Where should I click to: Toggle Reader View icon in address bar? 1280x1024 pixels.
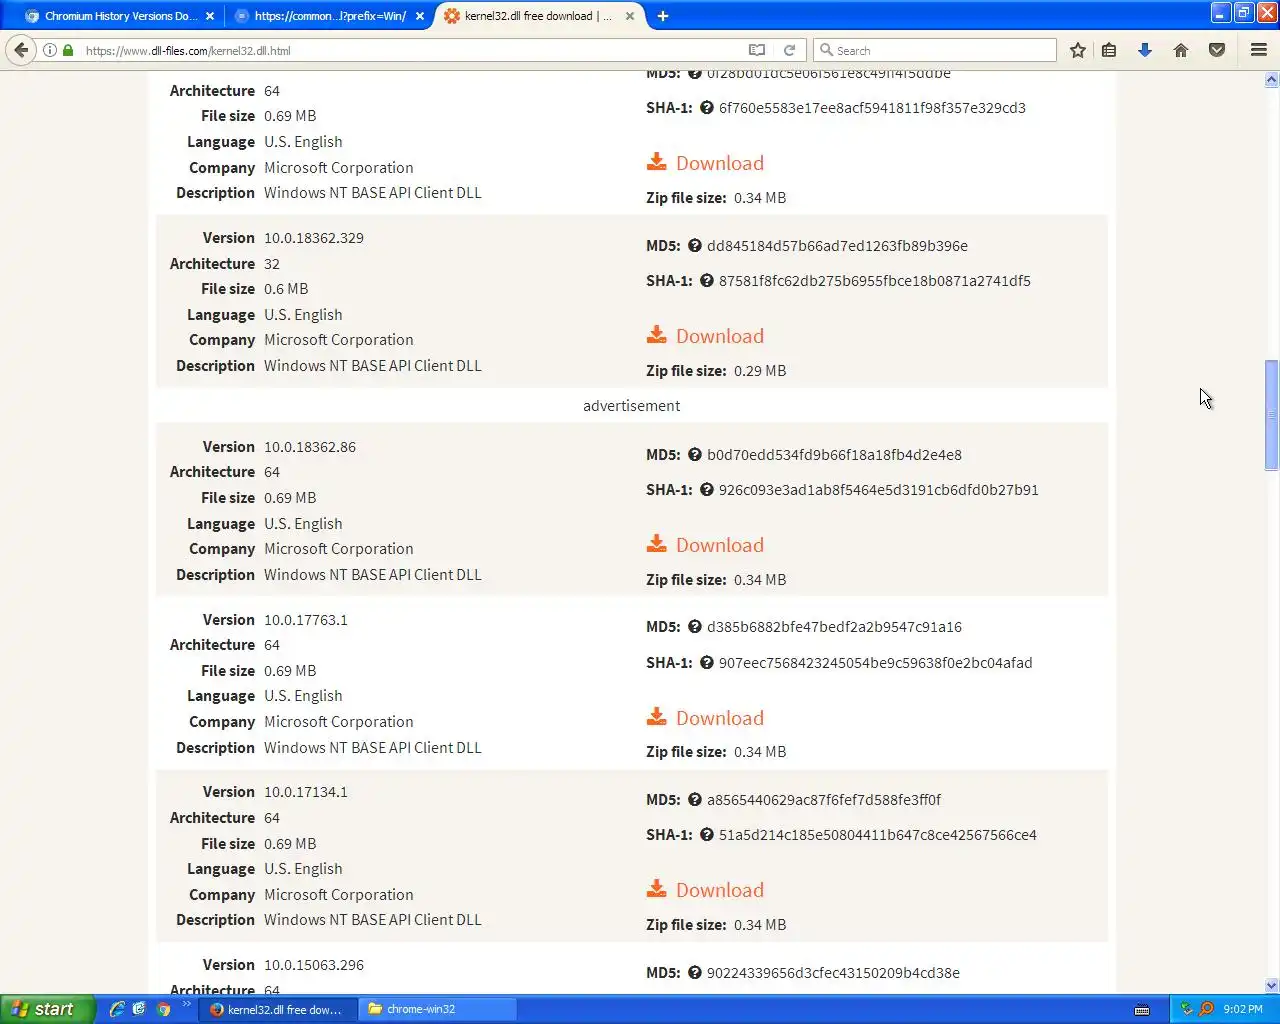757,50
